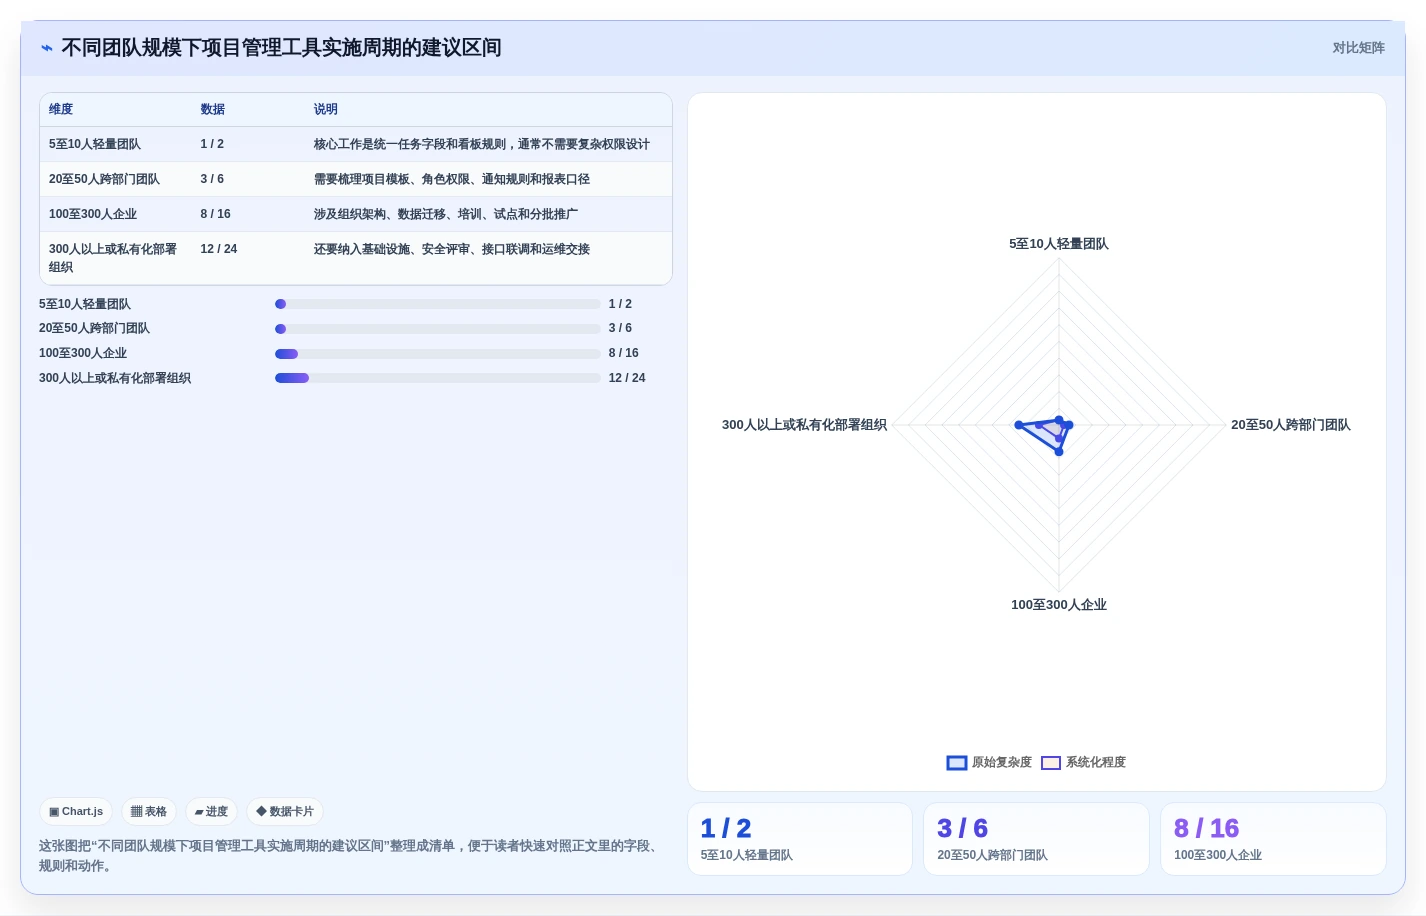Click radar axis label 300人以上或私有化部署组织
This screenshot has height=916, width=1426.
pyautogui.click(x=804, y=425)
